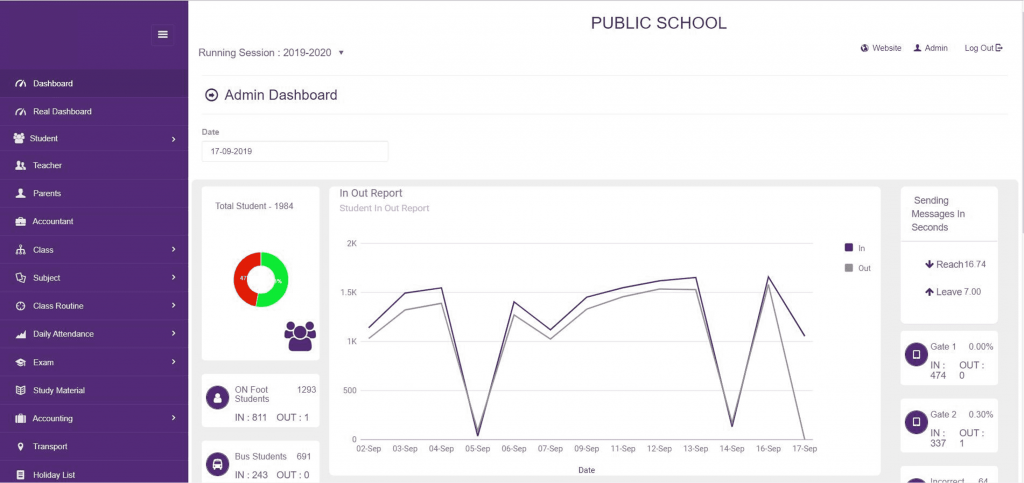The width and height of the screenshot is (1024, 483).
Task: Click the red segment of donut chart
Action: 242,279
